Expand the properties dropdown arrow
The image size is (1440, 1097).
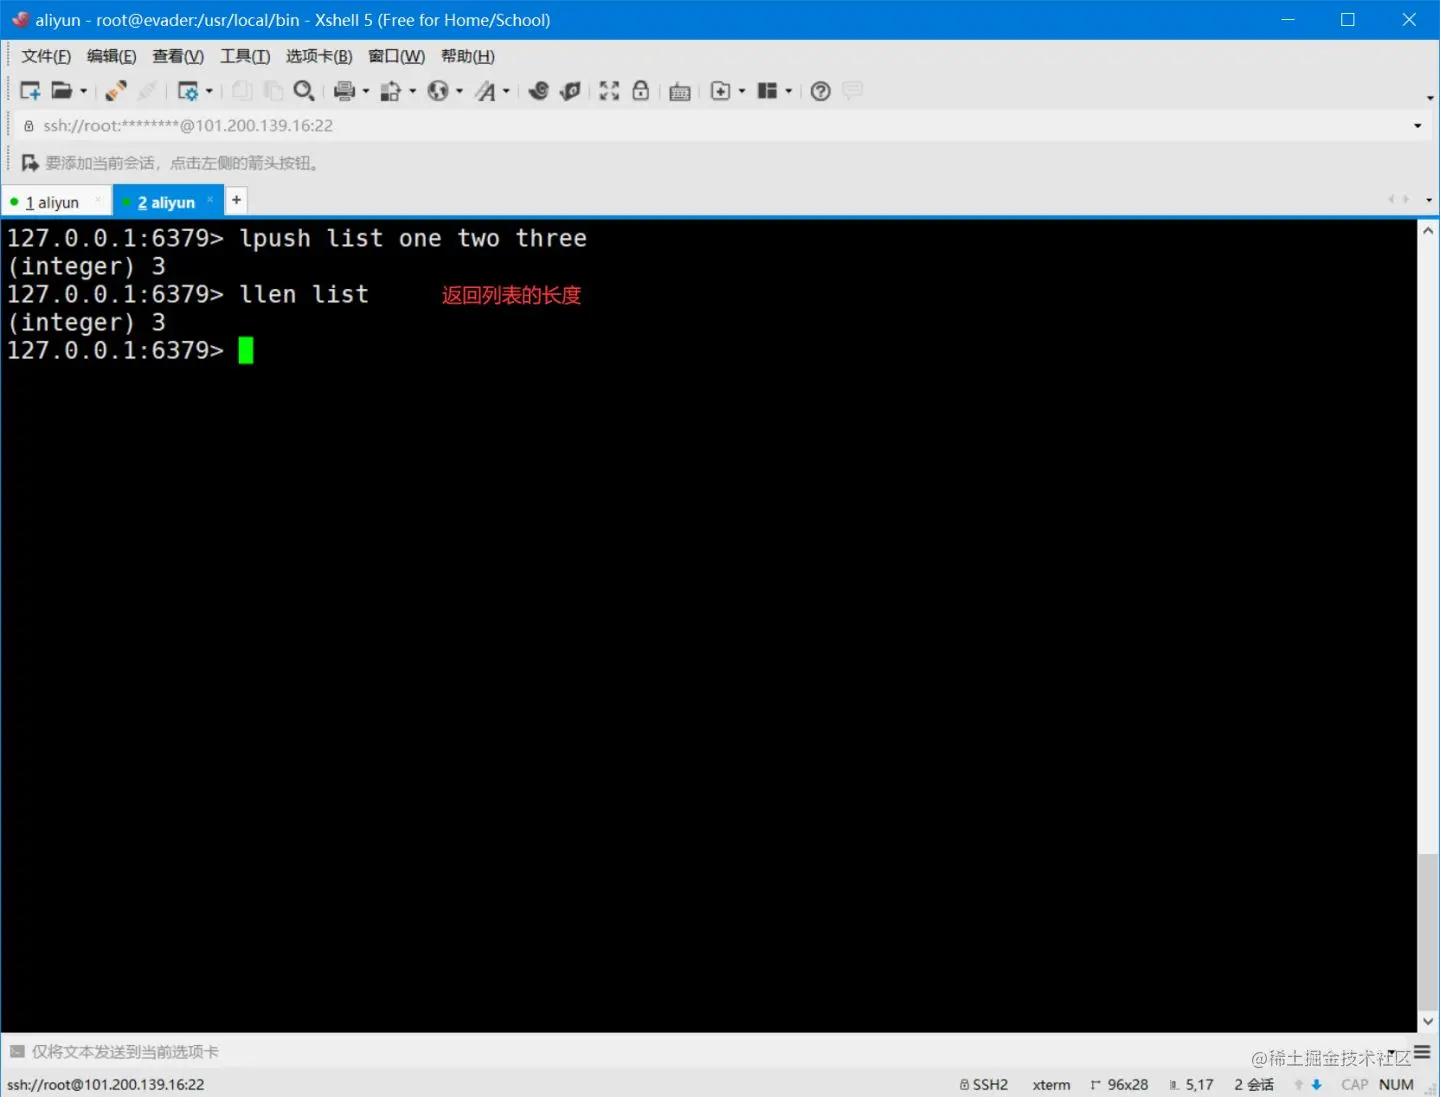click(x=209, y=91)
